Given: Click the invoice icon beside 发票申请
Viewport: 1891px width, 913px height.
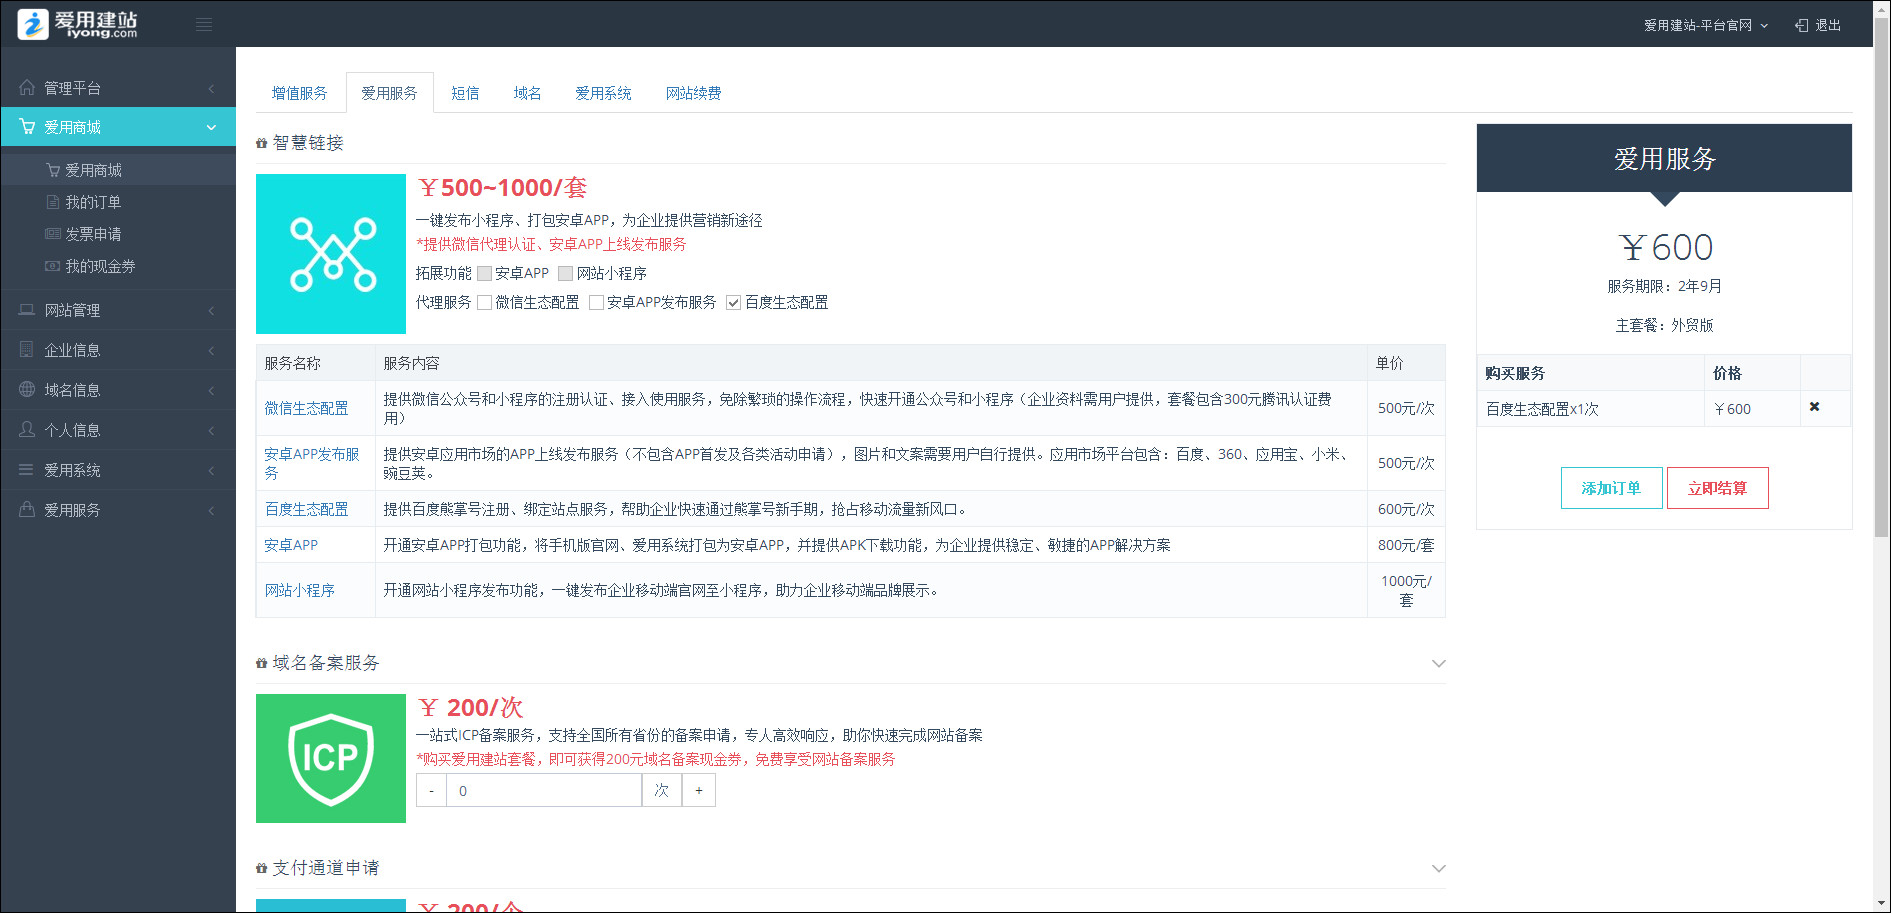Looking at the screenshot, I should click(53, 234).
